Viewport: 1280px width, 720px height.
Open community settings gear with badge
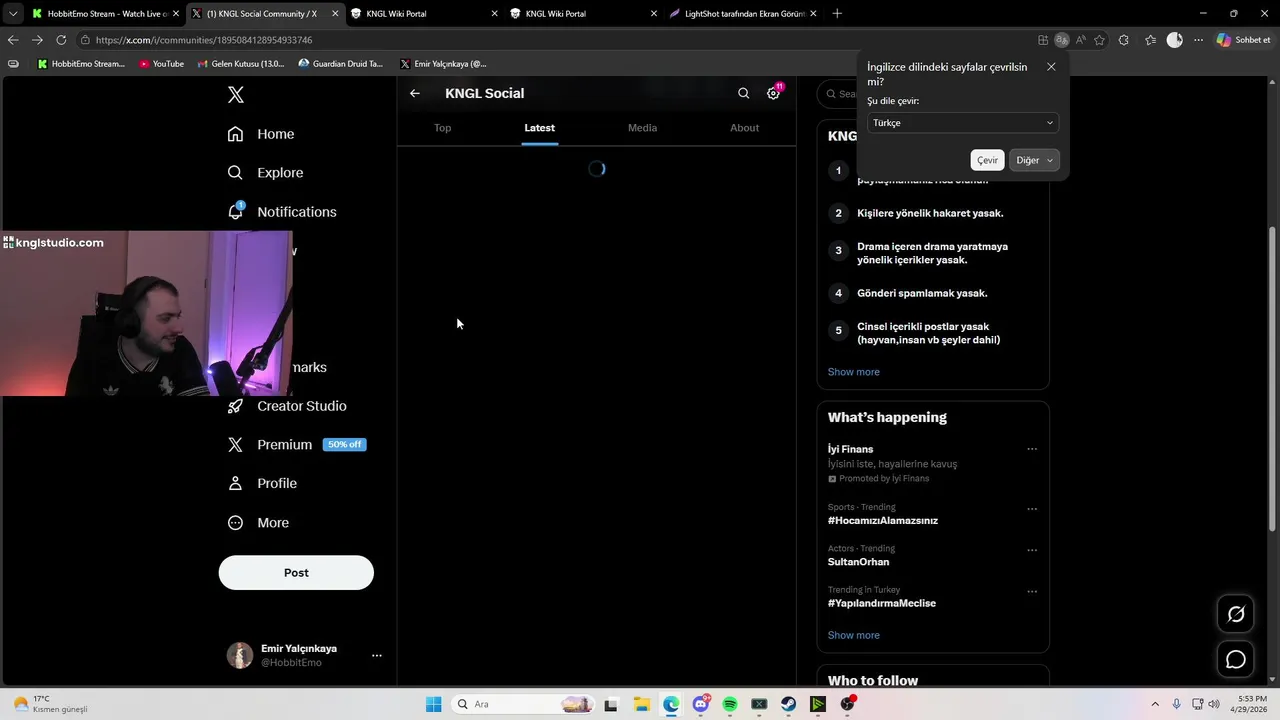coord(773,93)
